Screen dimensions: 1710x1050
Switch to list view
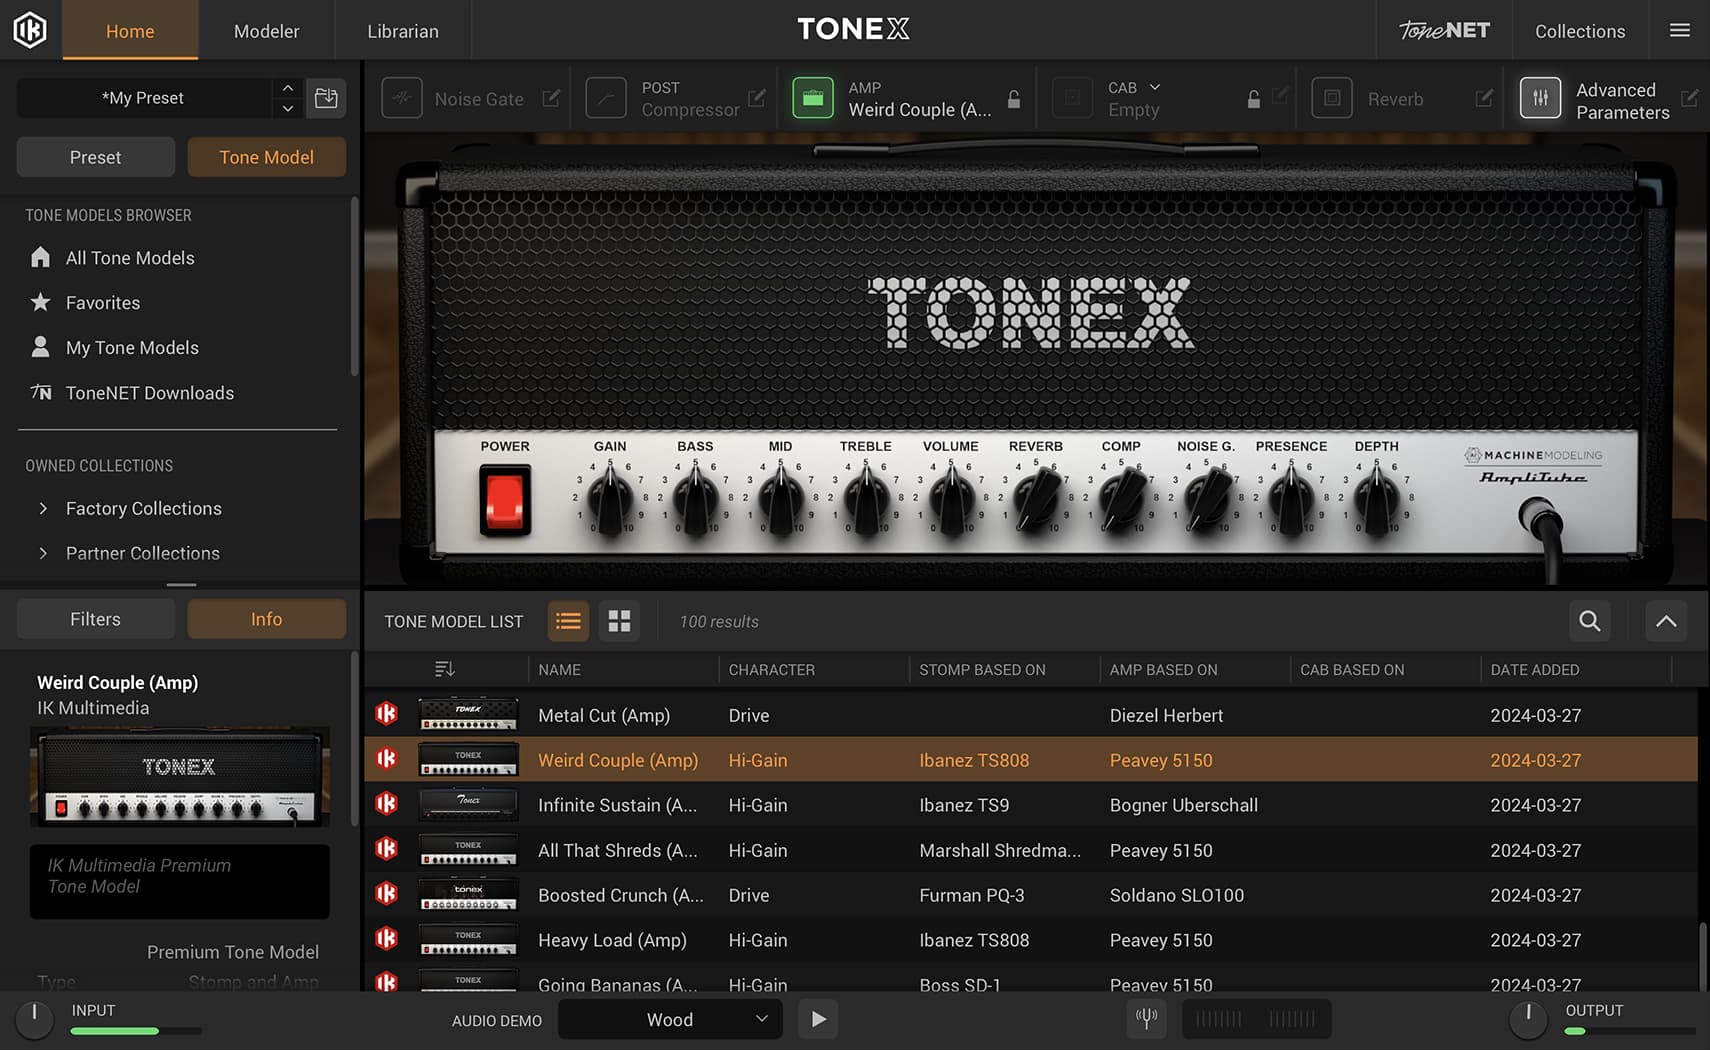pos(568,621)
